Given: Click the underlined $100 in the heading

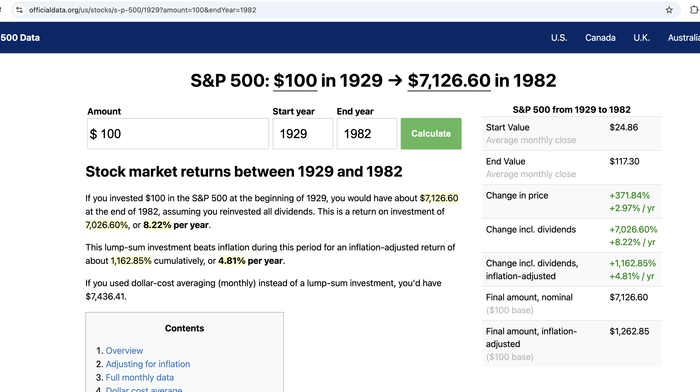Looking at the screenshot, I should 295,81.
